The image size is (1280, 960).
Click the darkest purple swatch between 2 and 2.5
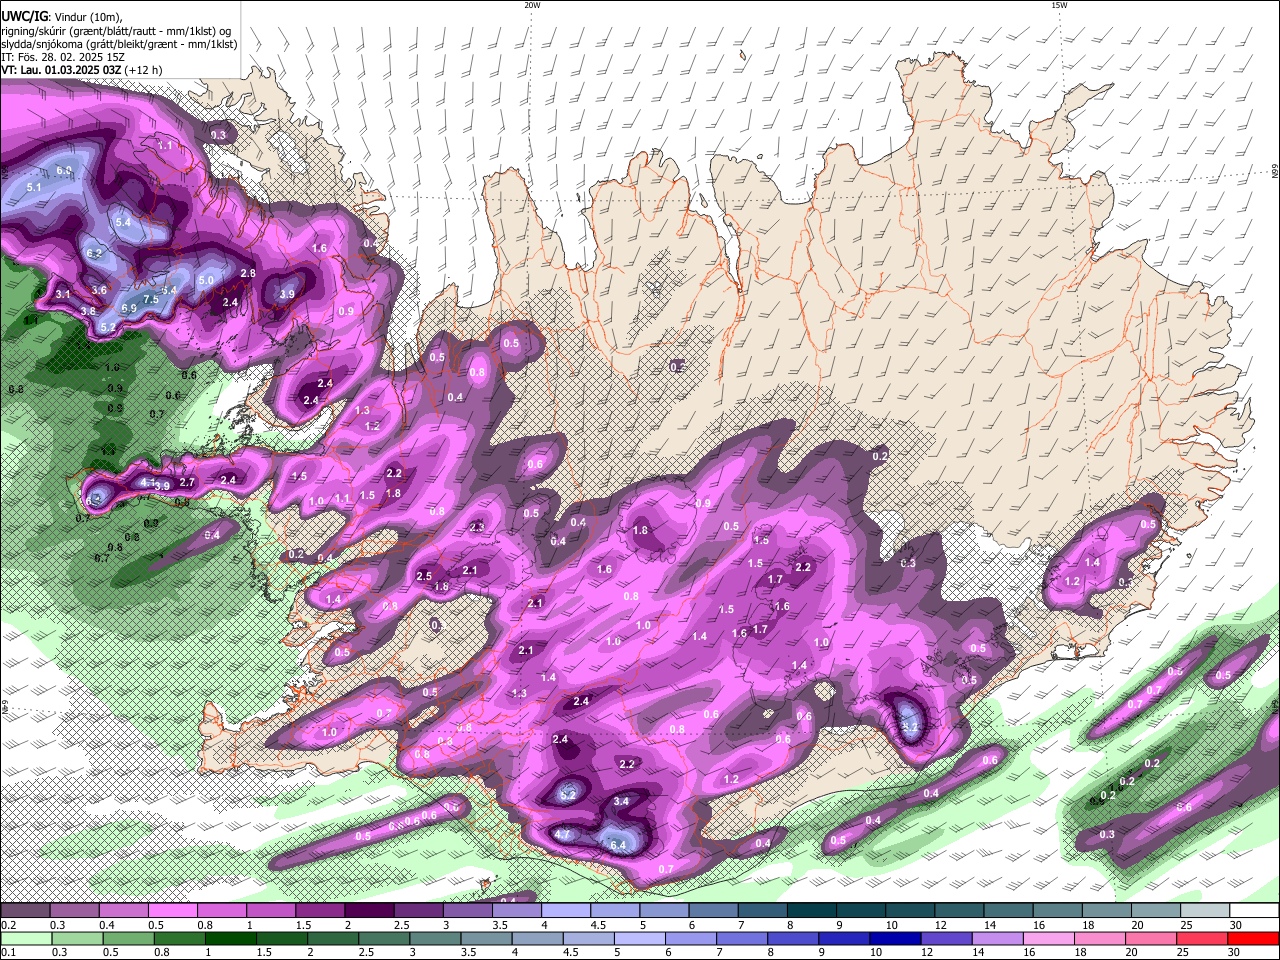(x=371, y=911)
